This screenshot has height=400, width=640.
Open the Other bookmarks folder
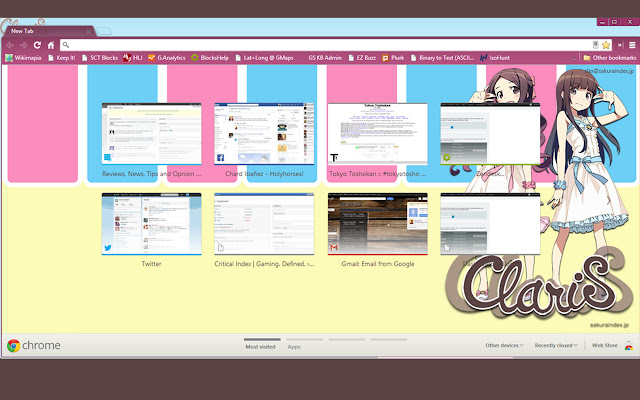tap(610, 58)
